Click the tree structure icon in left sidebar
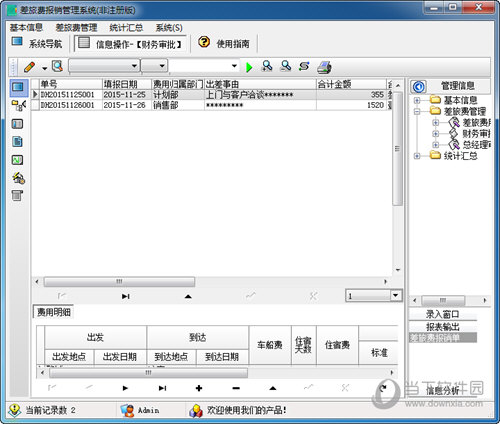 (x=19, y=106)
